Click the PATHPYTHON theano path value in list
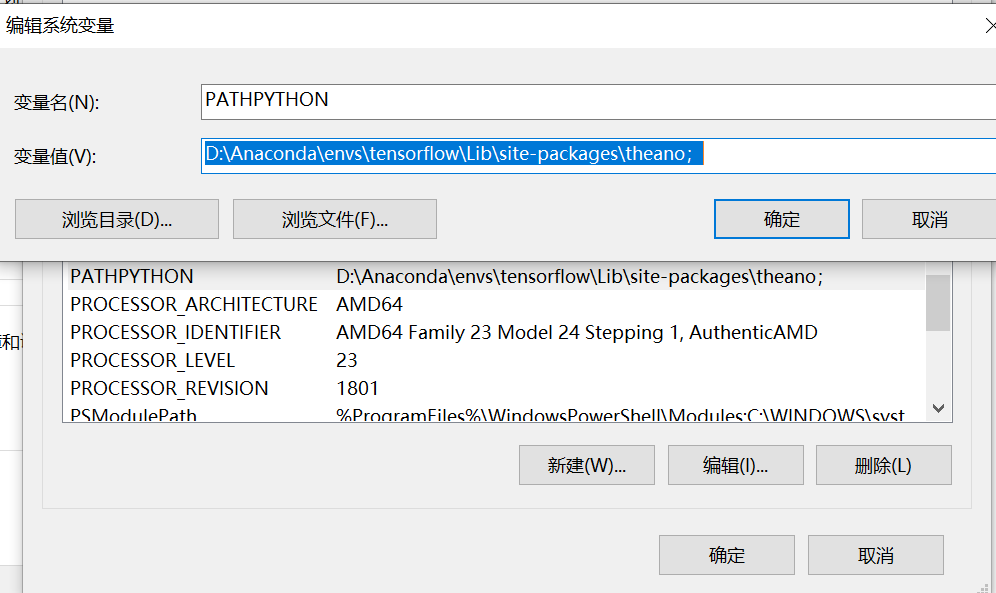This screenshot has width=996, height=593. 579,276
